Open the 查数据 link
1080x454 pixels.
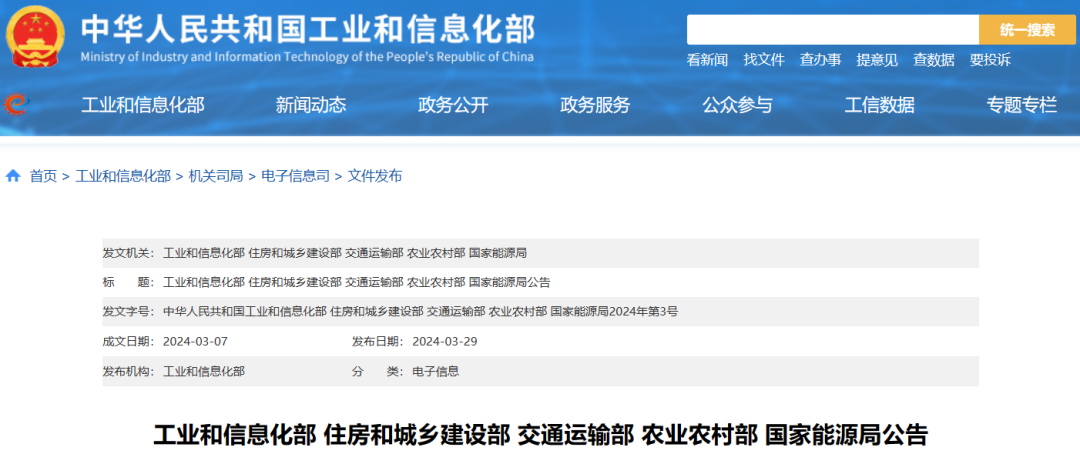coord(933,60)
